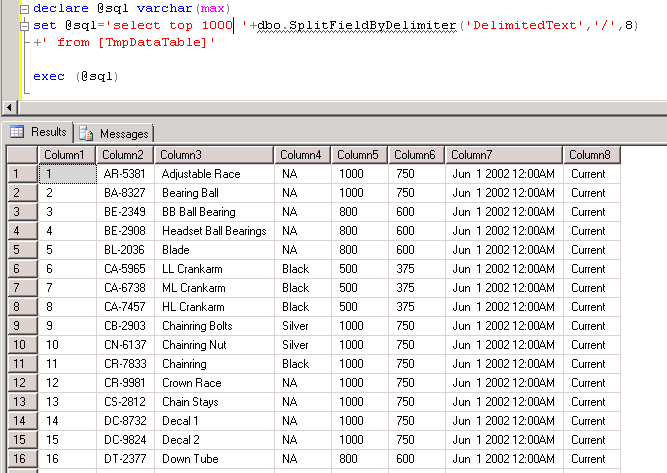Select the CB-2903 cell

click(x=125, y=326)
